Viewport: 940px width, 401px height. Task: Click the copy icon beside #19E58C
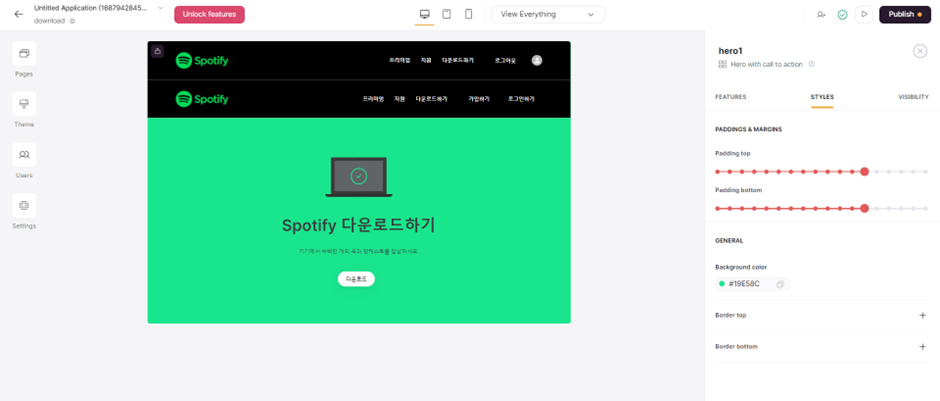coord(780,284)
